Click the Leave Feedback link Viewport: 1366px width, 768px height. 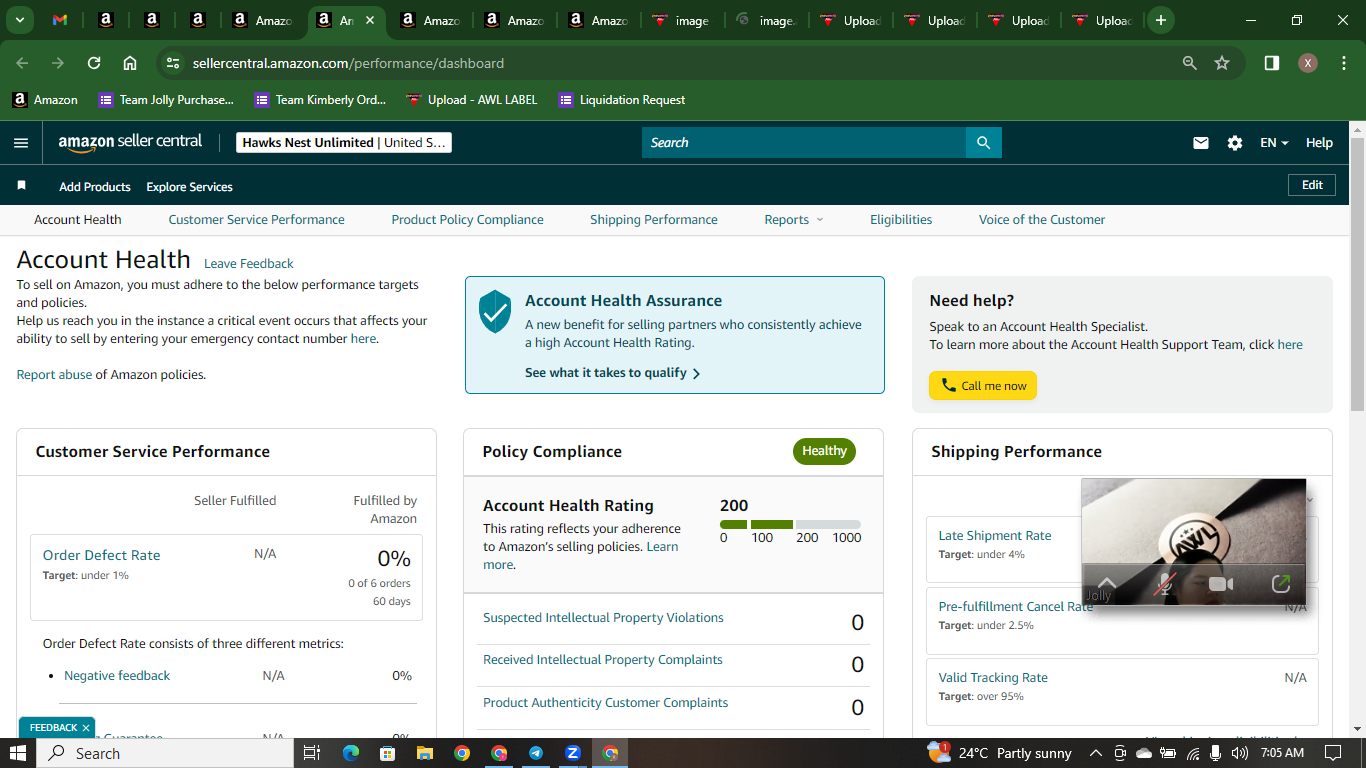tap(249, 264)
